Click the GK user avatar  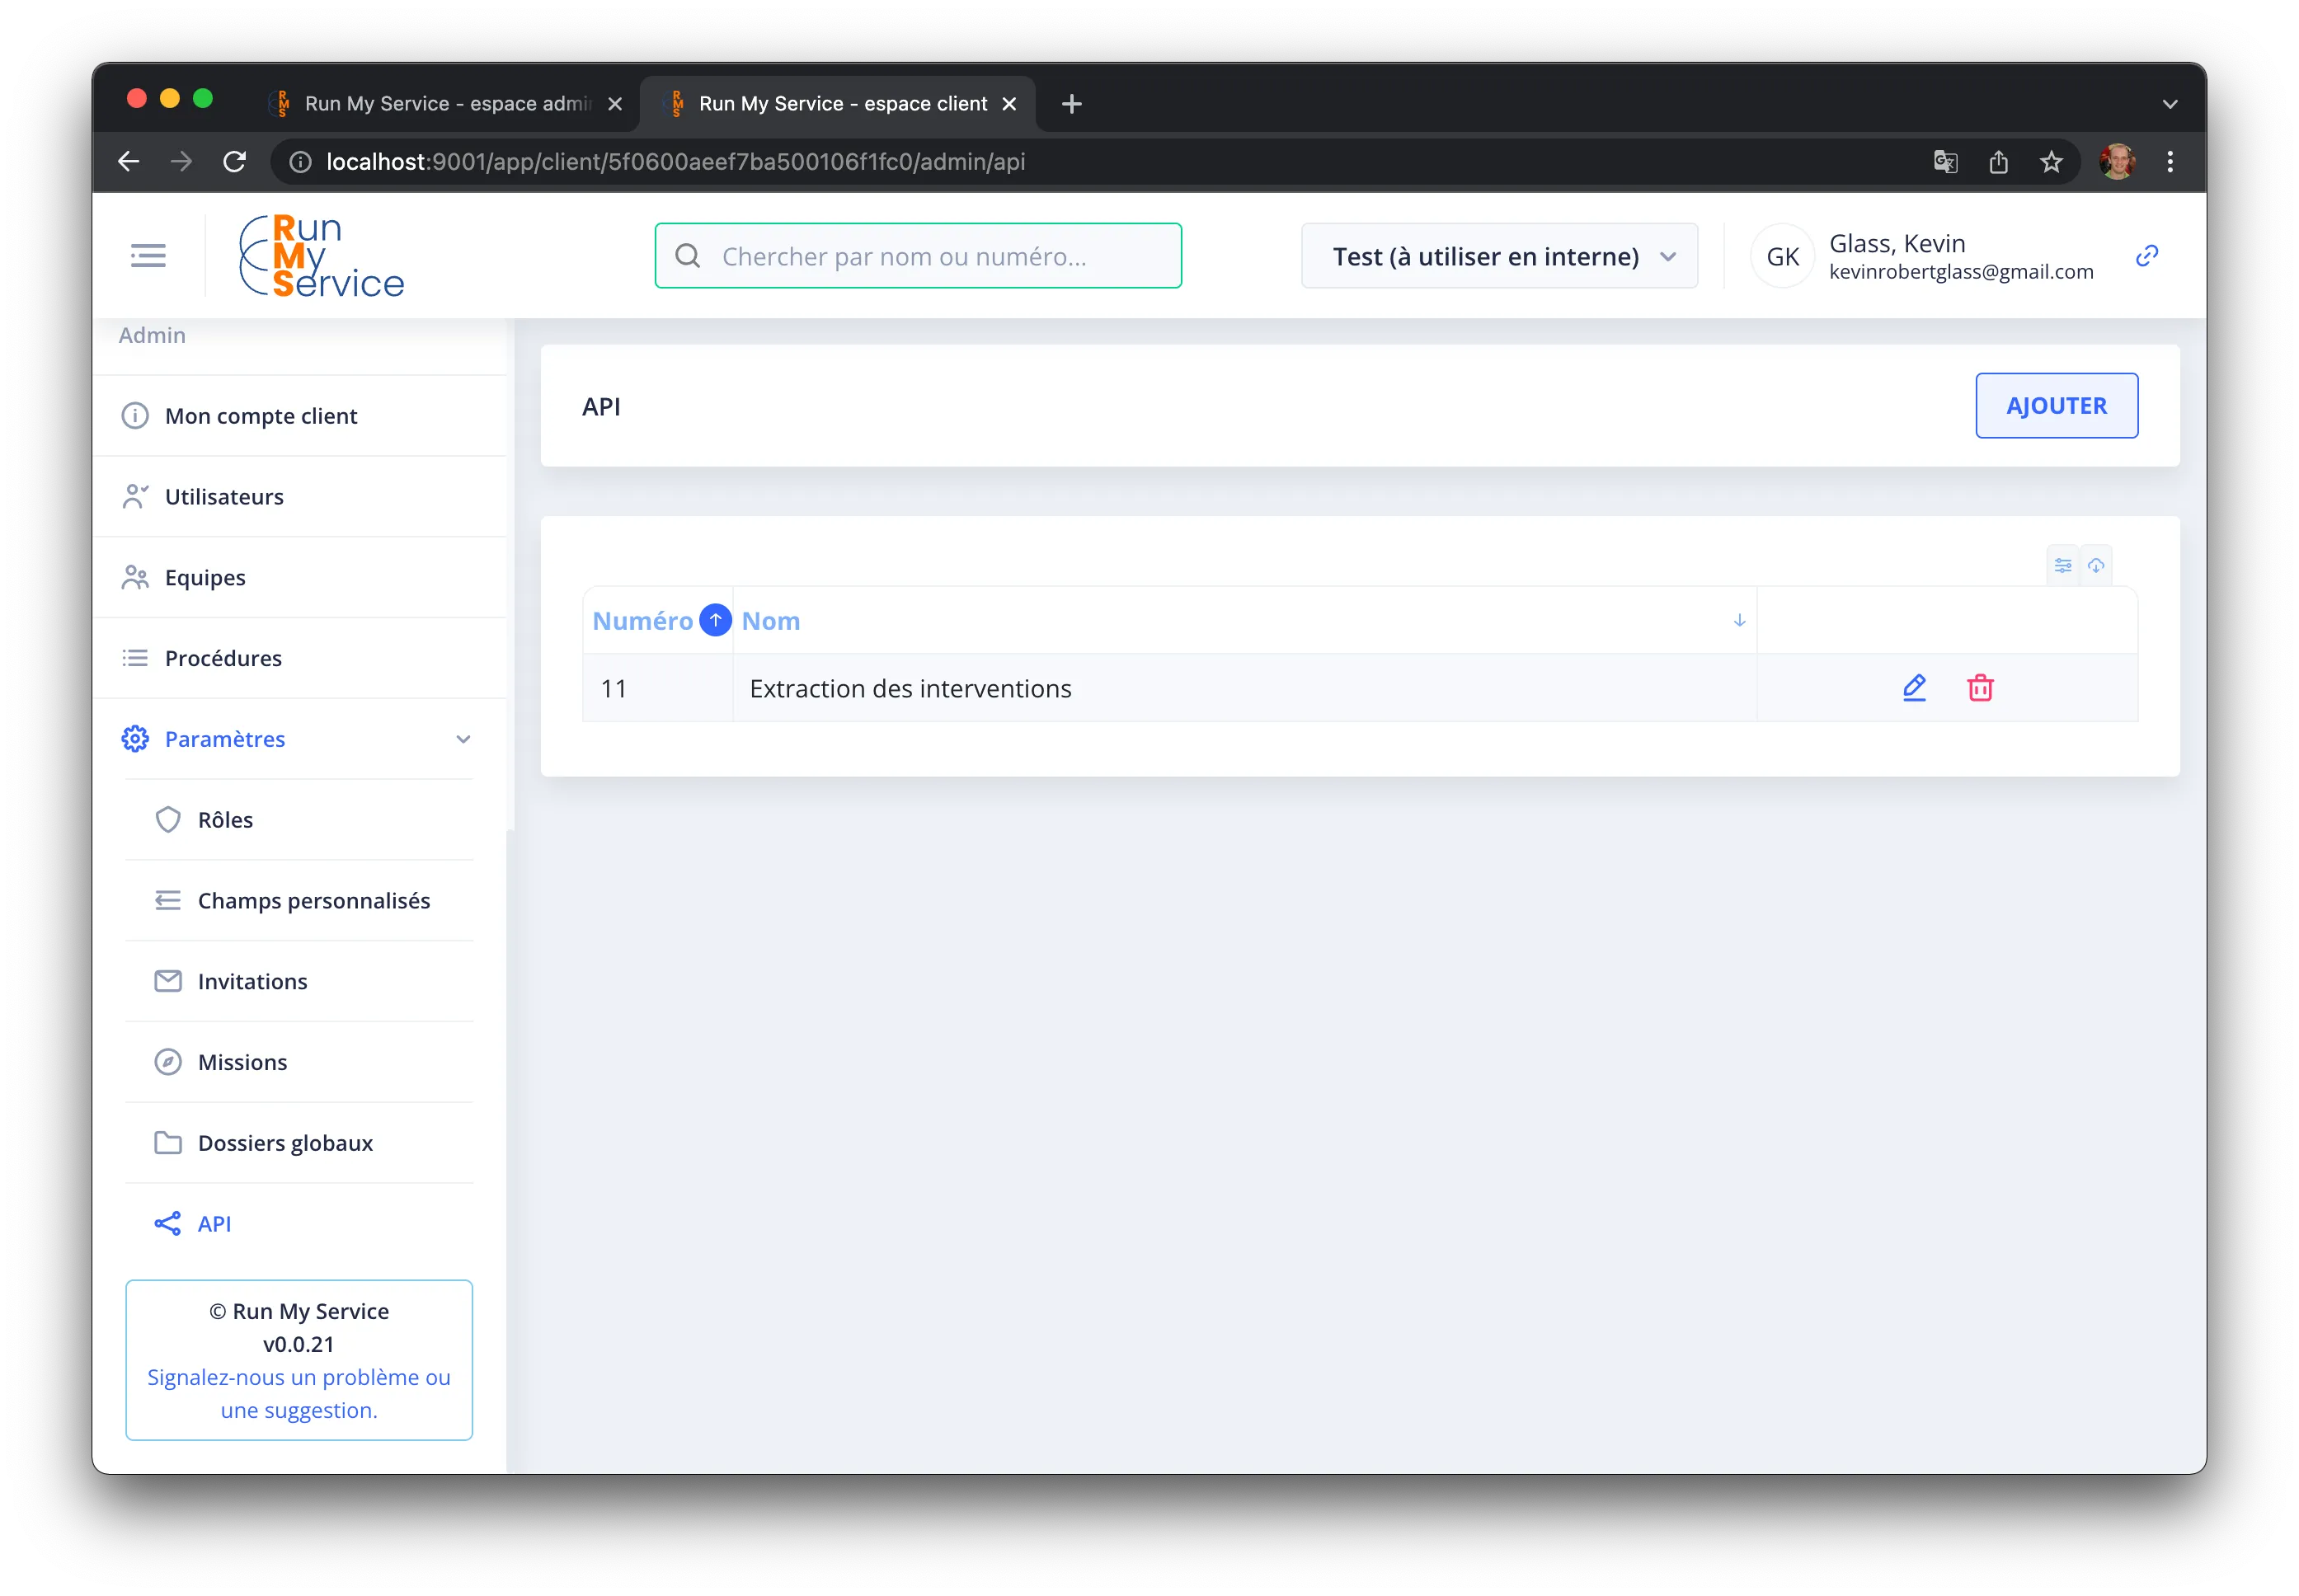[x=1782, y=256]
